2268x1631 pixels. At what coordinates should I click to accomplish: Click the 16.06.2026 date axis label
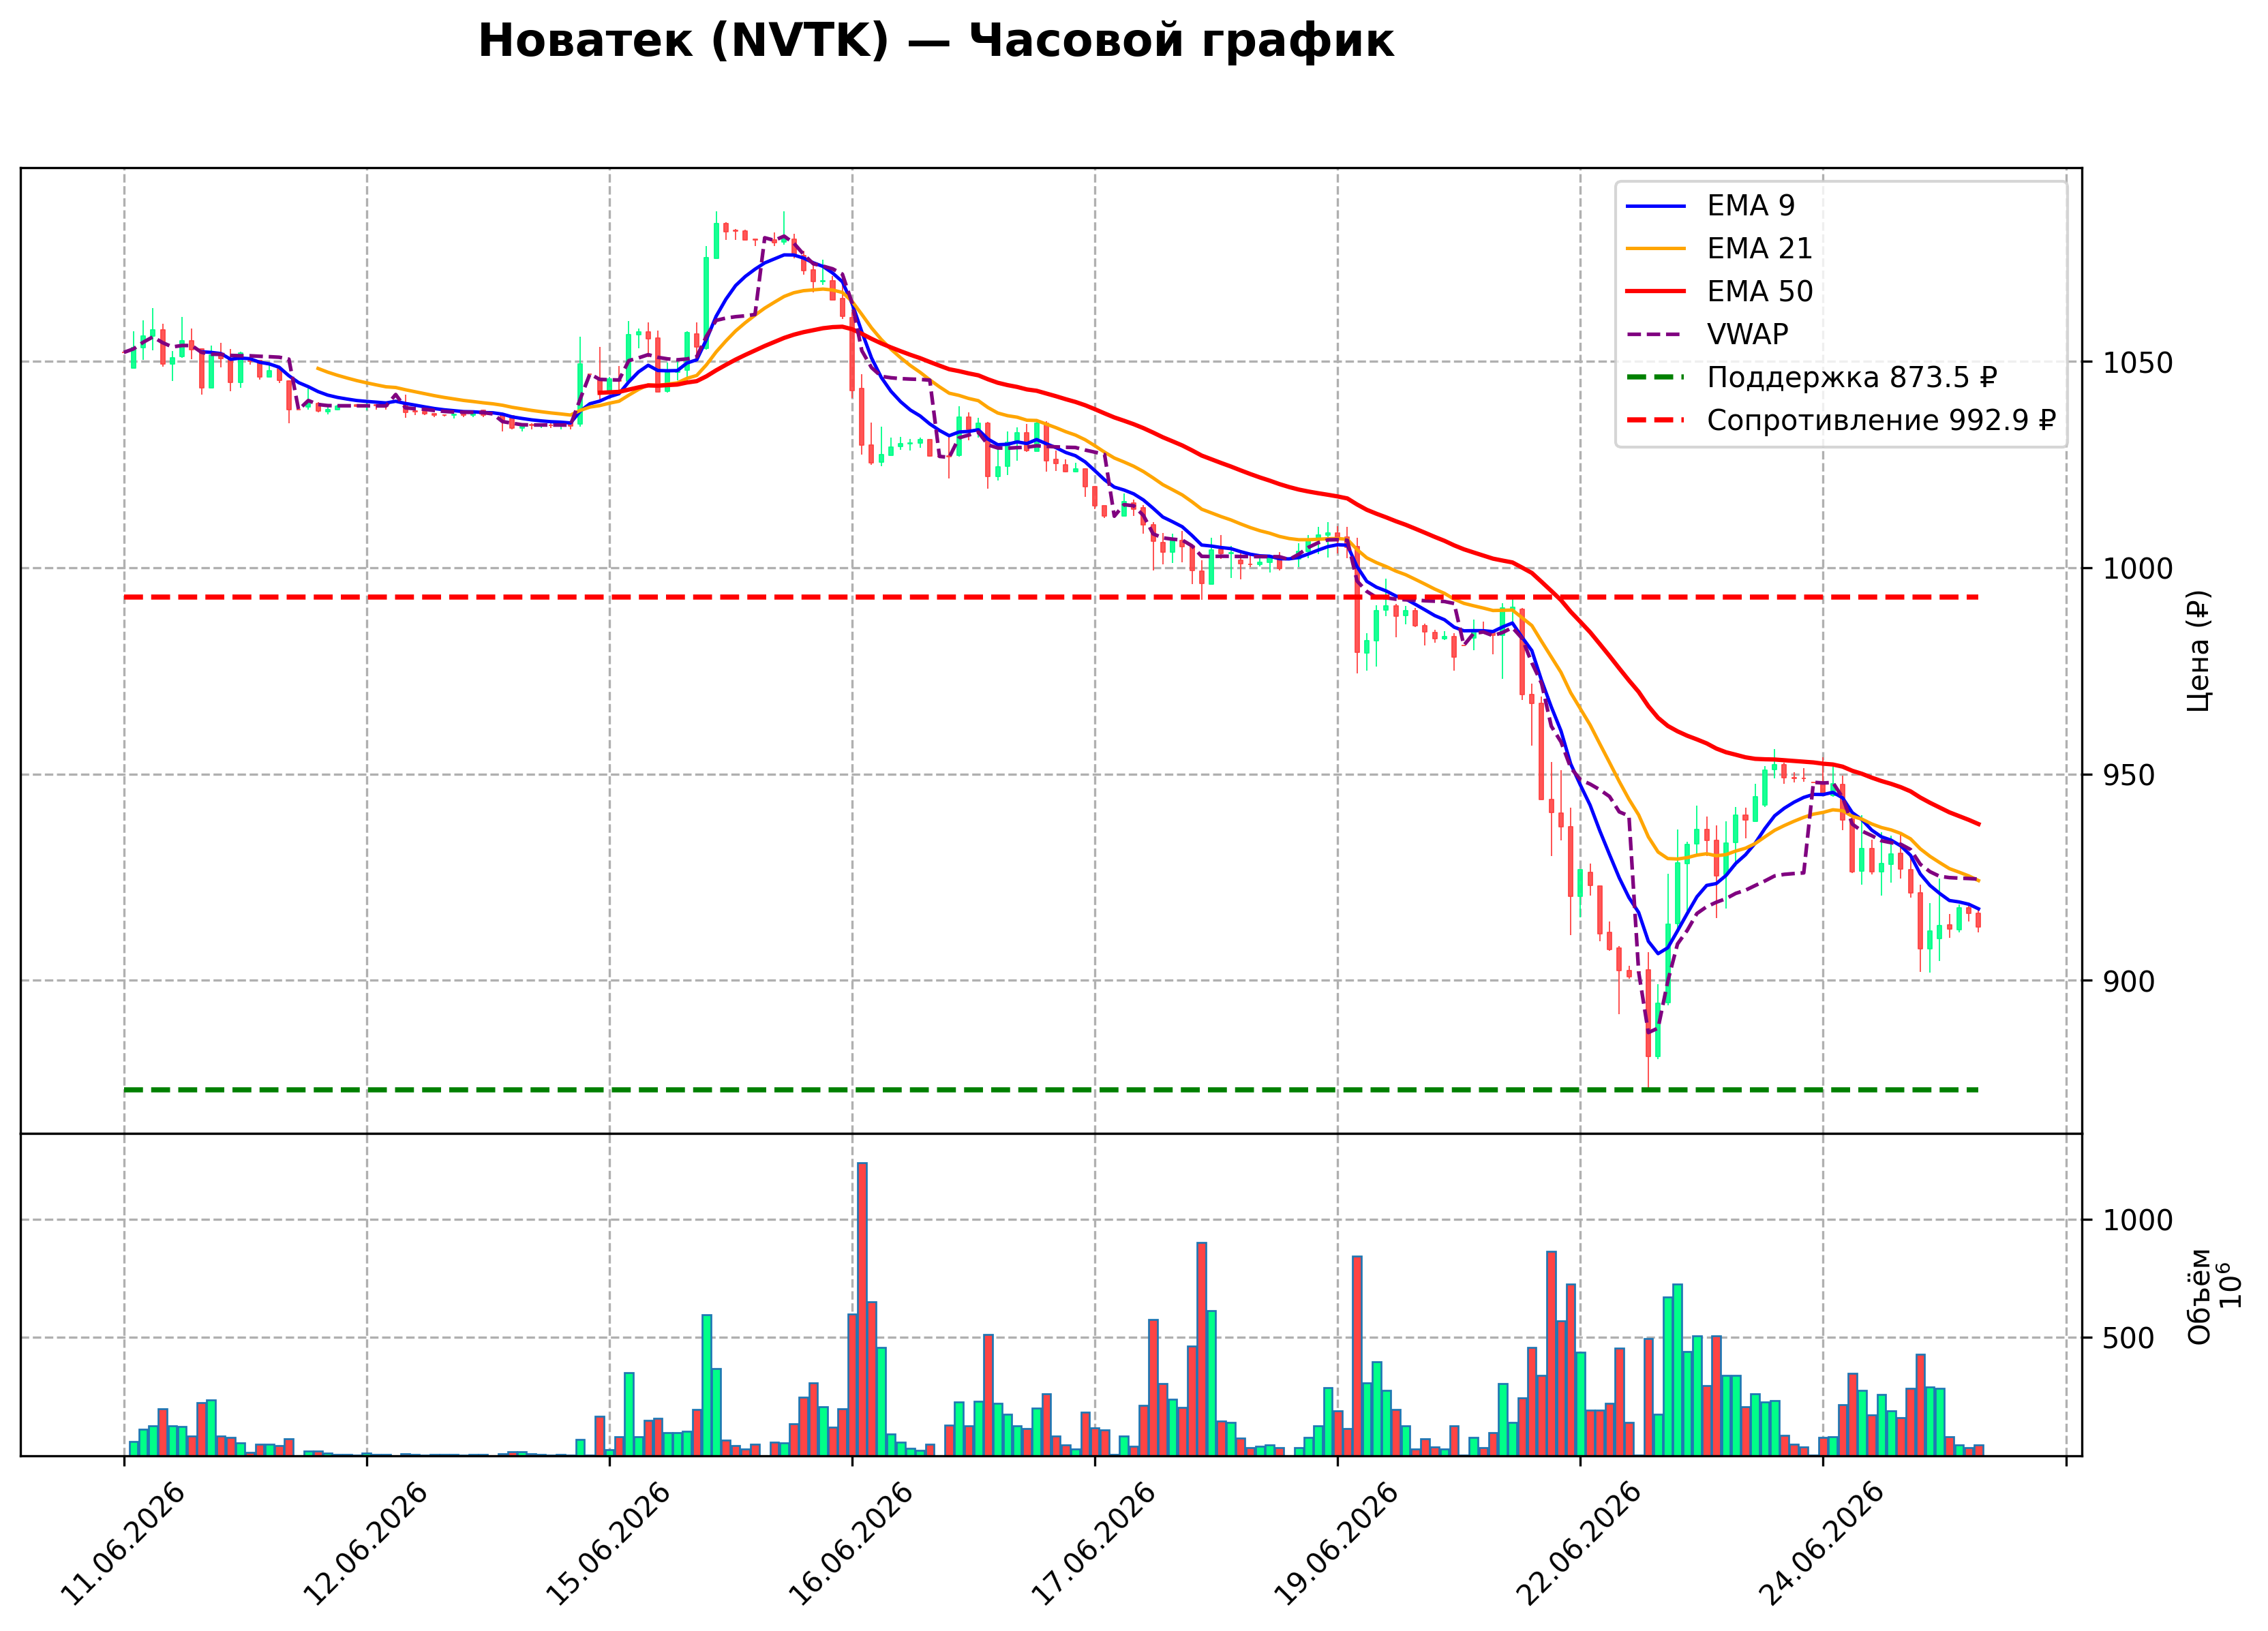852,1546
